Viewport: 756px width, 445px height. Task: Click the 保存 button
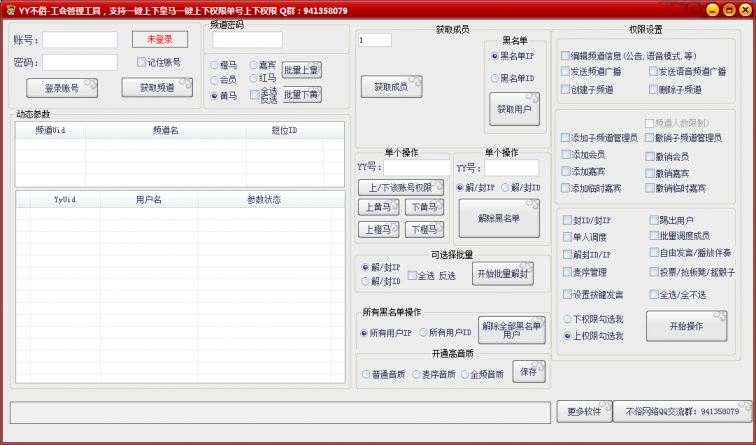pos(529,372)
